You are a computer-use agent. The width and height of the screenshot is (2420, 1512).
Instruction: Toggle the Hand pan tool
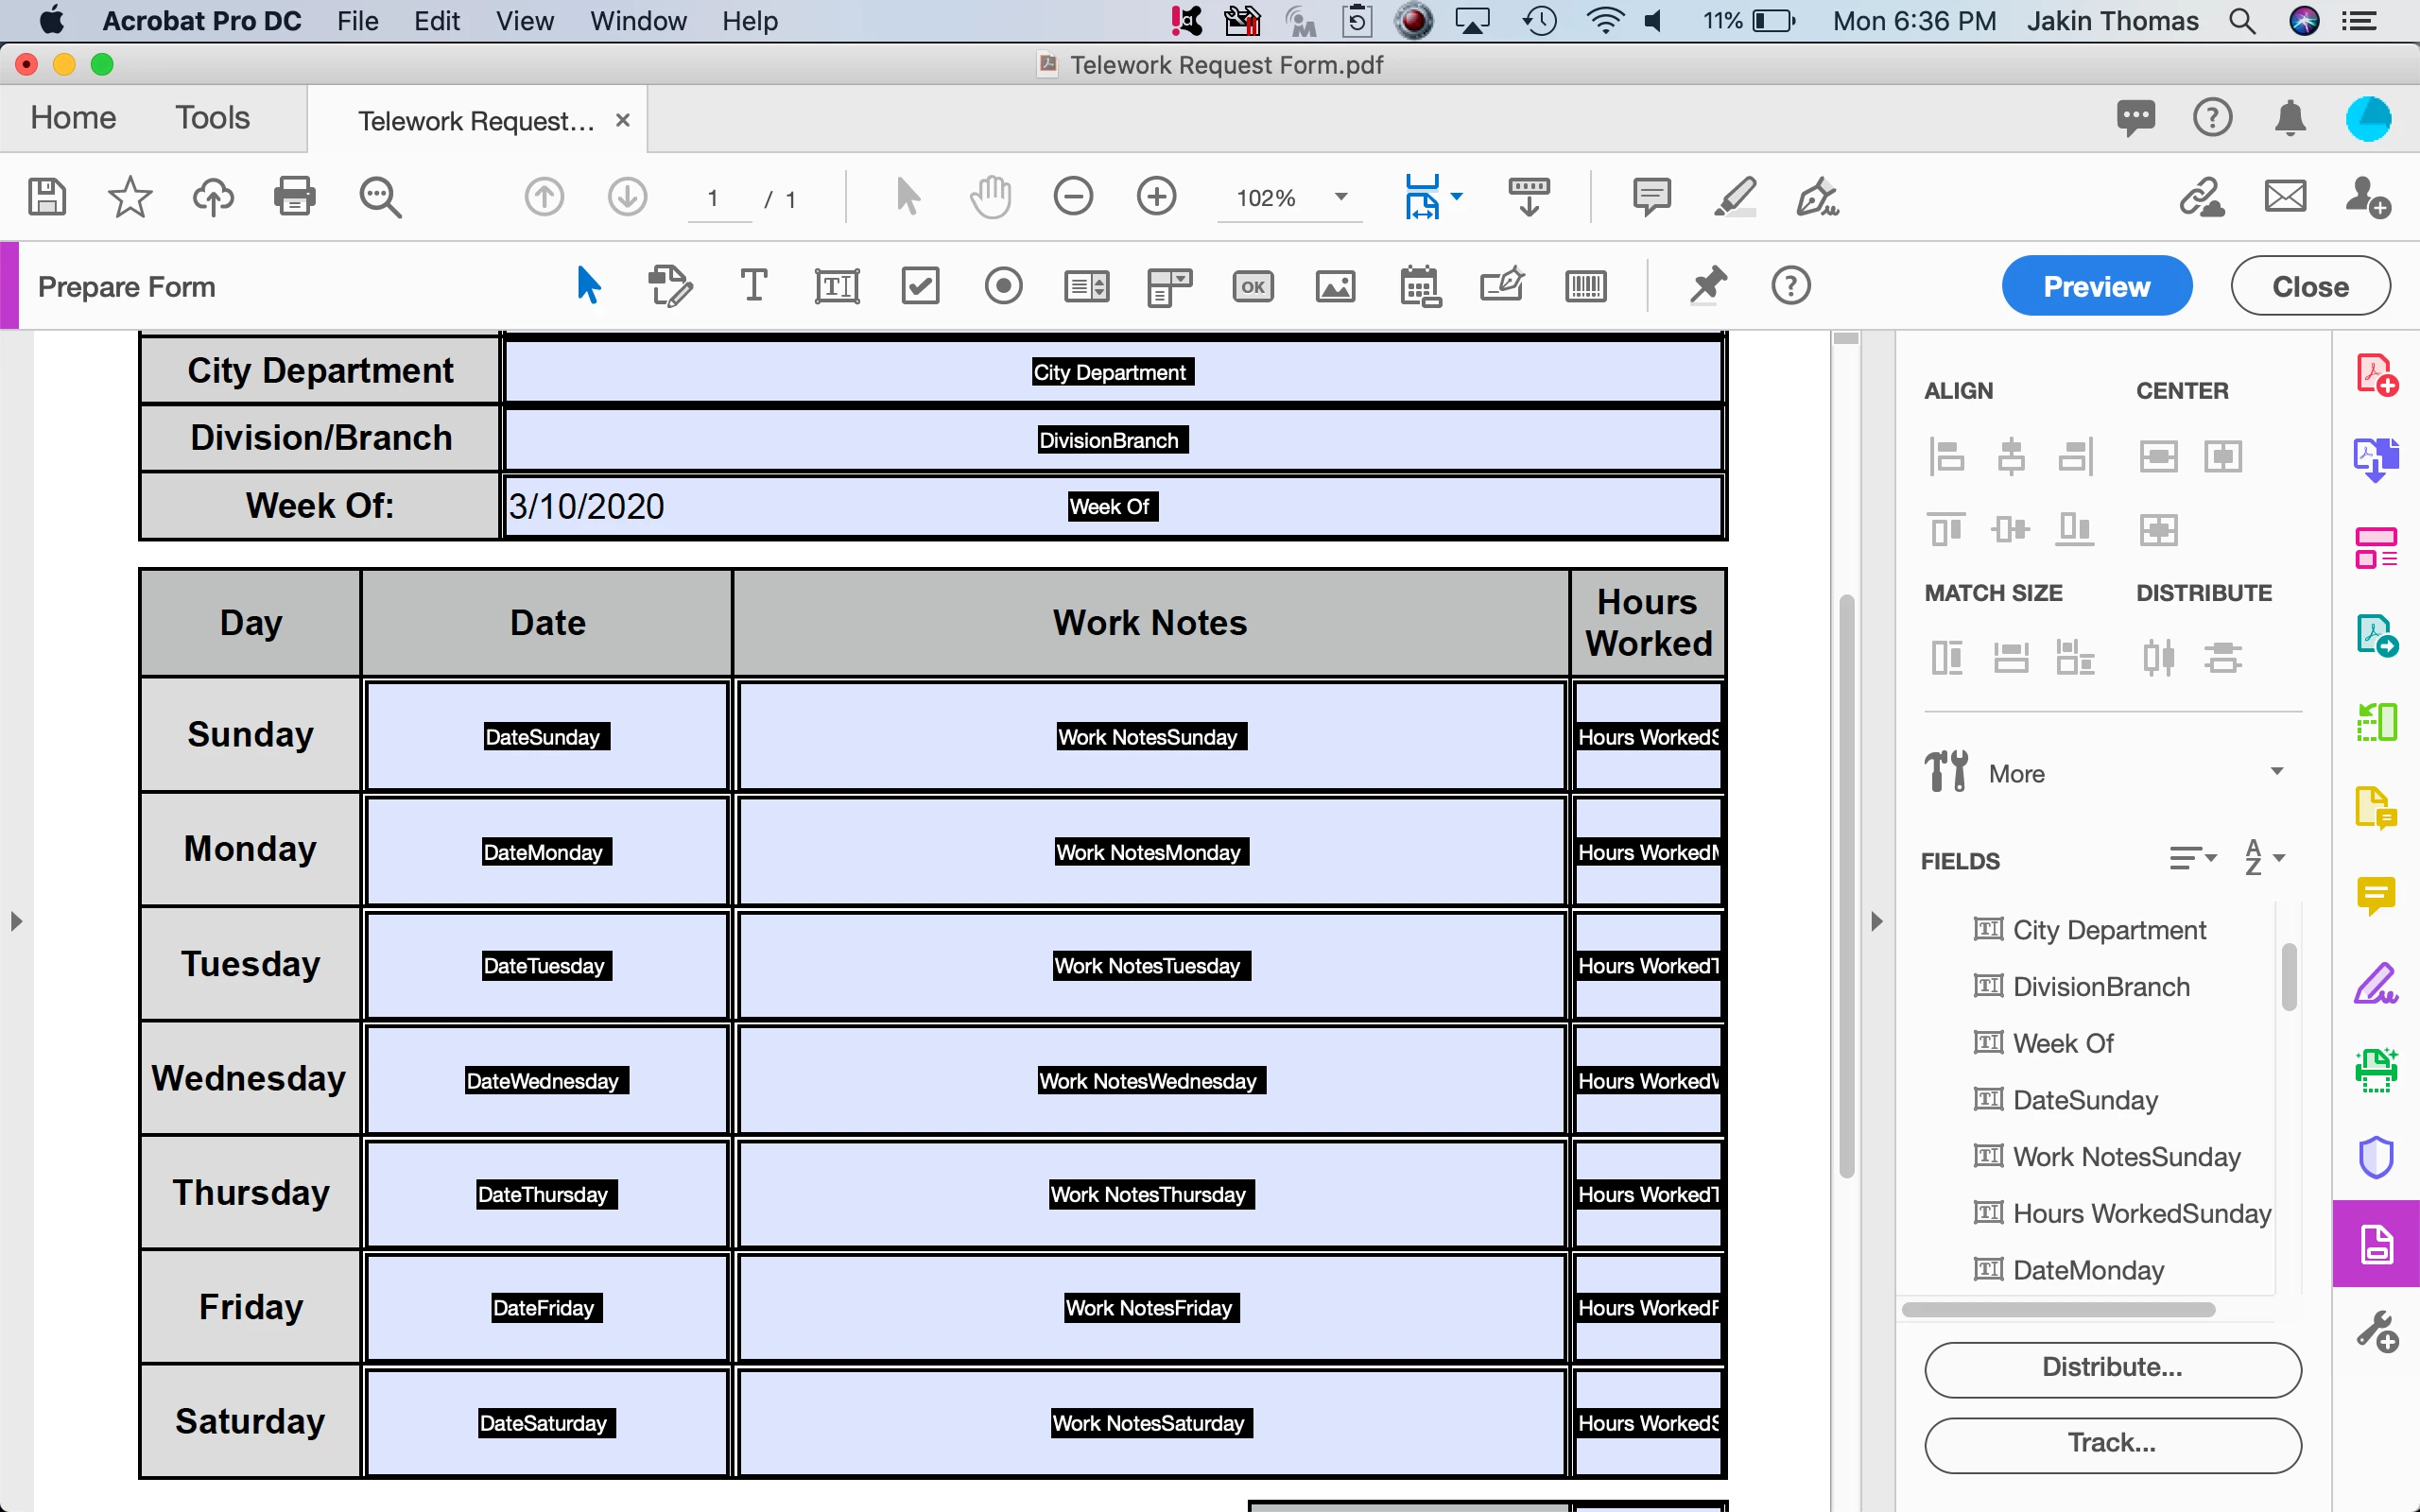990,197
